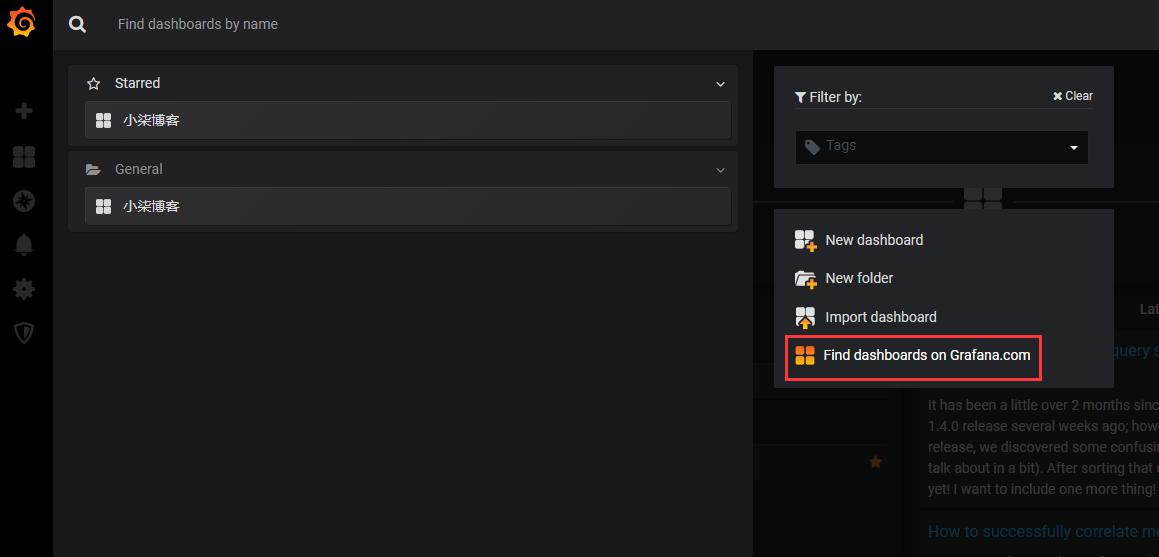Open the Explore compass icon in sidebar
This screenshot has height=557, width=1159.
pos(24,201)
